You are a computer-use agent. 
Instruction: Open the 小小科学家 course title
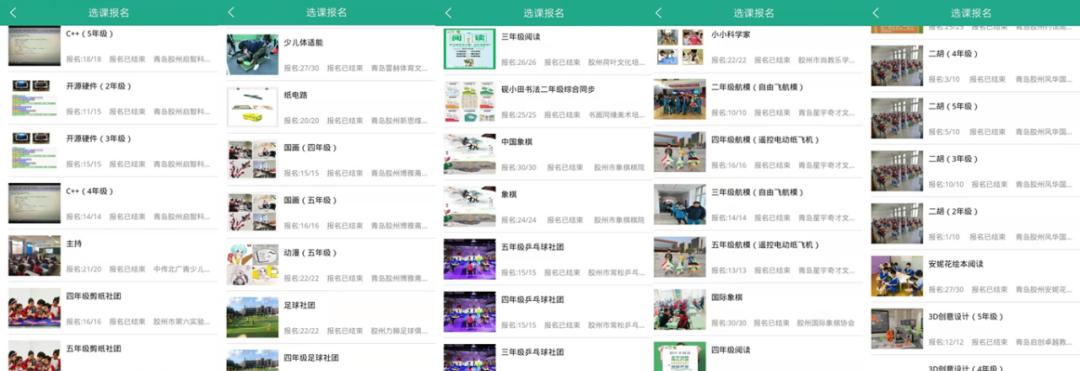click(731, 34)
